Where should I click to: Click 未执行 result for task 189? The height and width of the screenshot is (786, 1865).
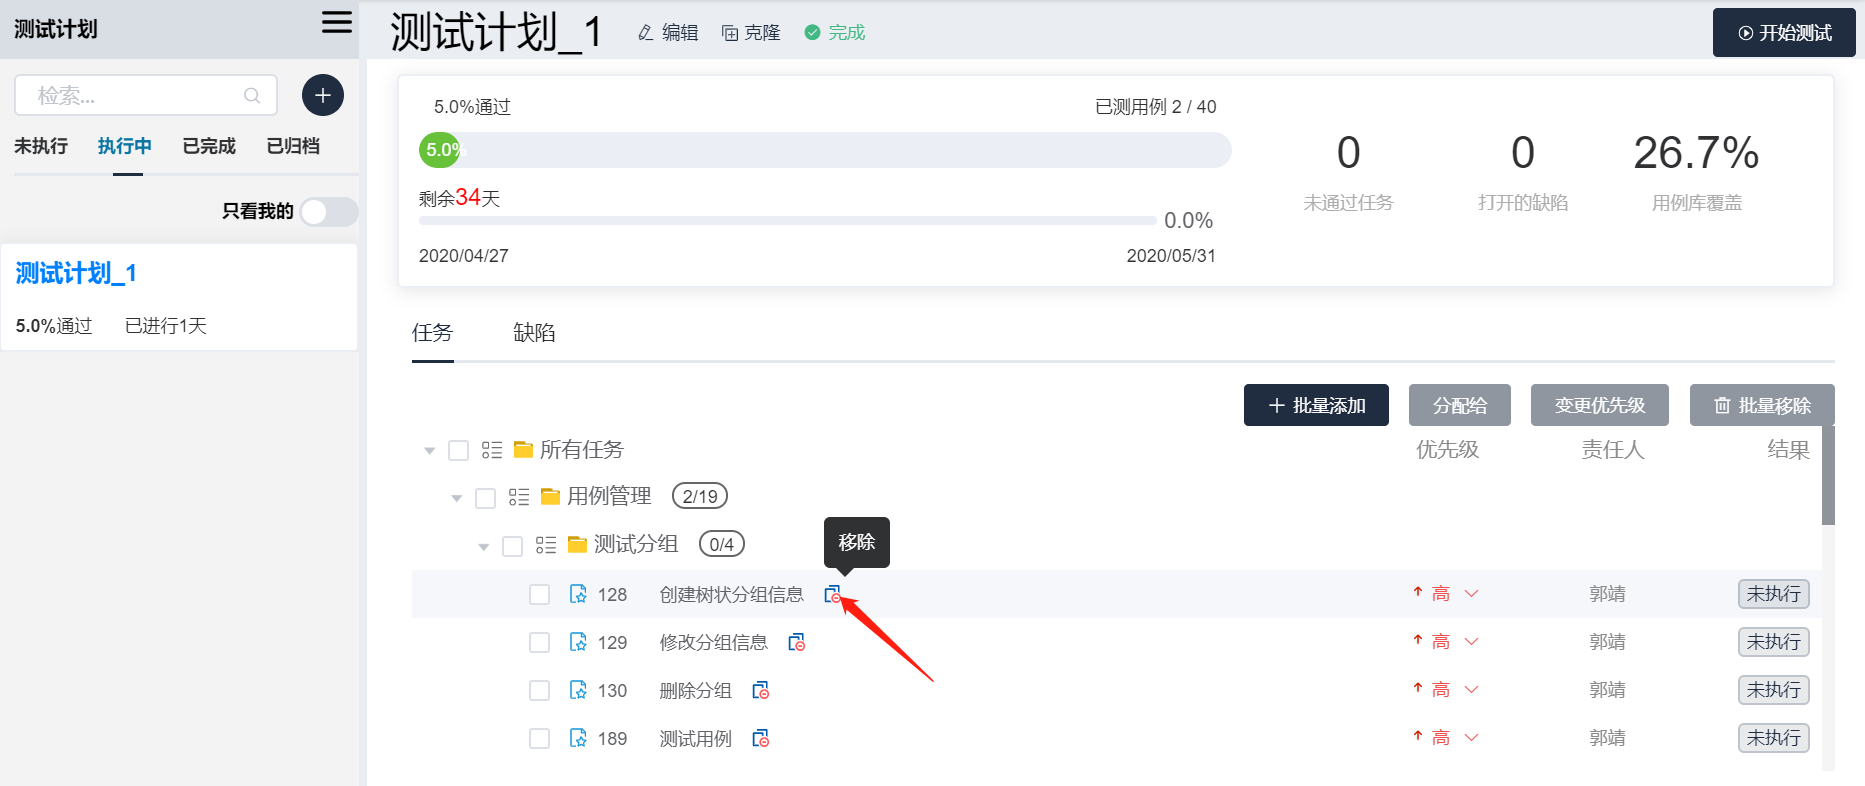(1773, 738)
